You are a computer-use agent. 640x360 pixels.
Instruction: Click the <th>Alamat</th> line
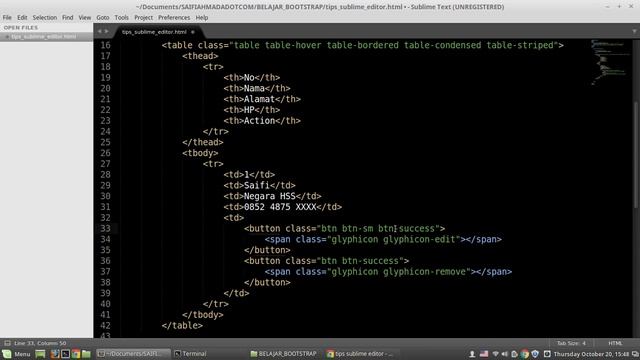tap(262, 99)
